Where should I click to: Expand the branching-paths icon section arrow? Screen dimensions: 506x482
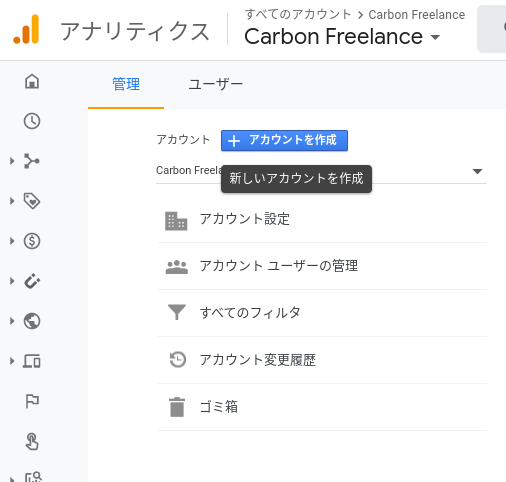(12, 161)
